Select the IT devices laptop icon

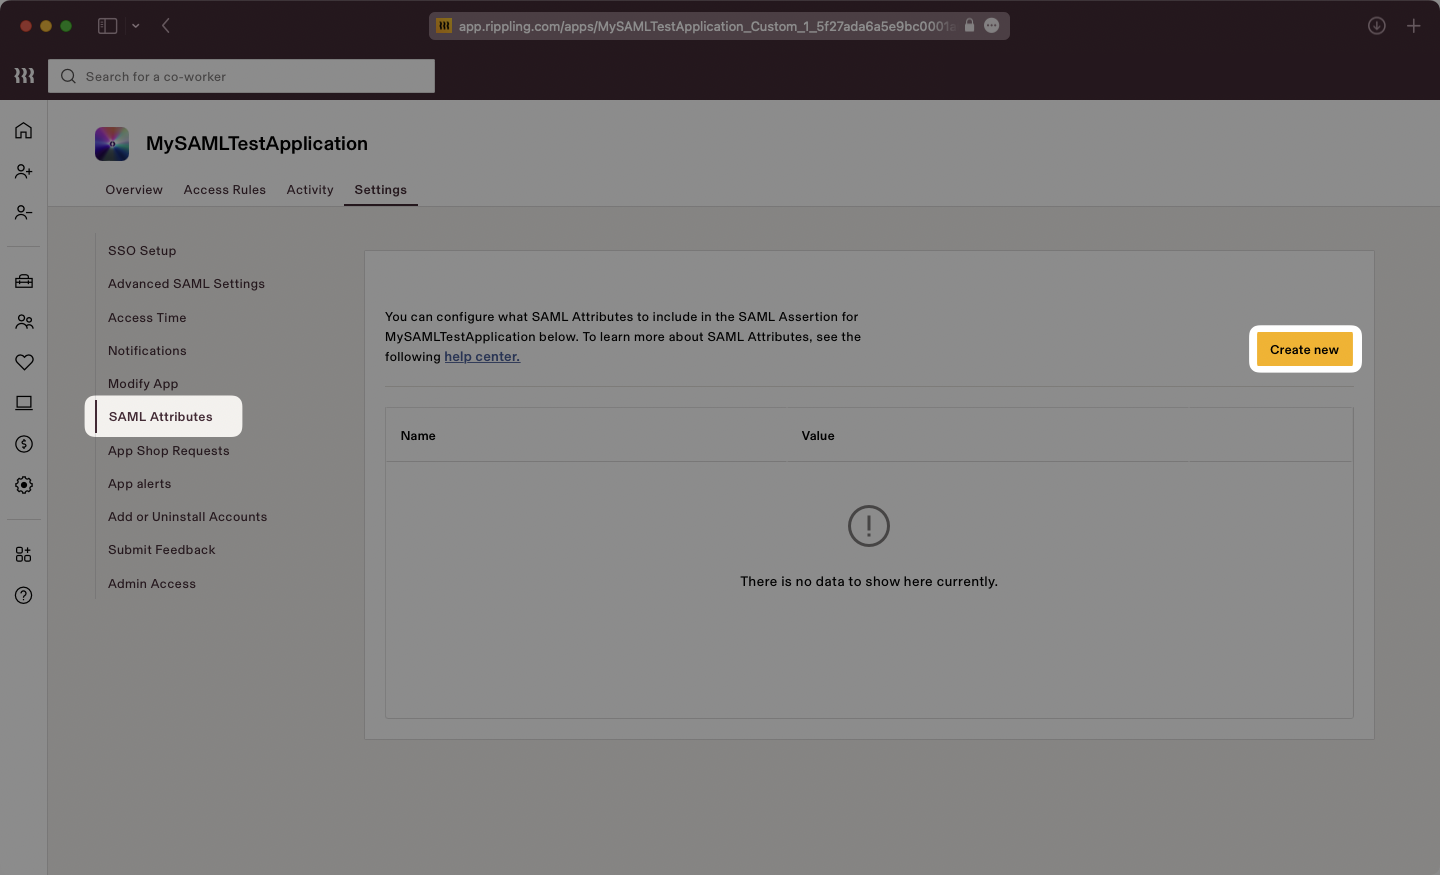coord(23,402)
